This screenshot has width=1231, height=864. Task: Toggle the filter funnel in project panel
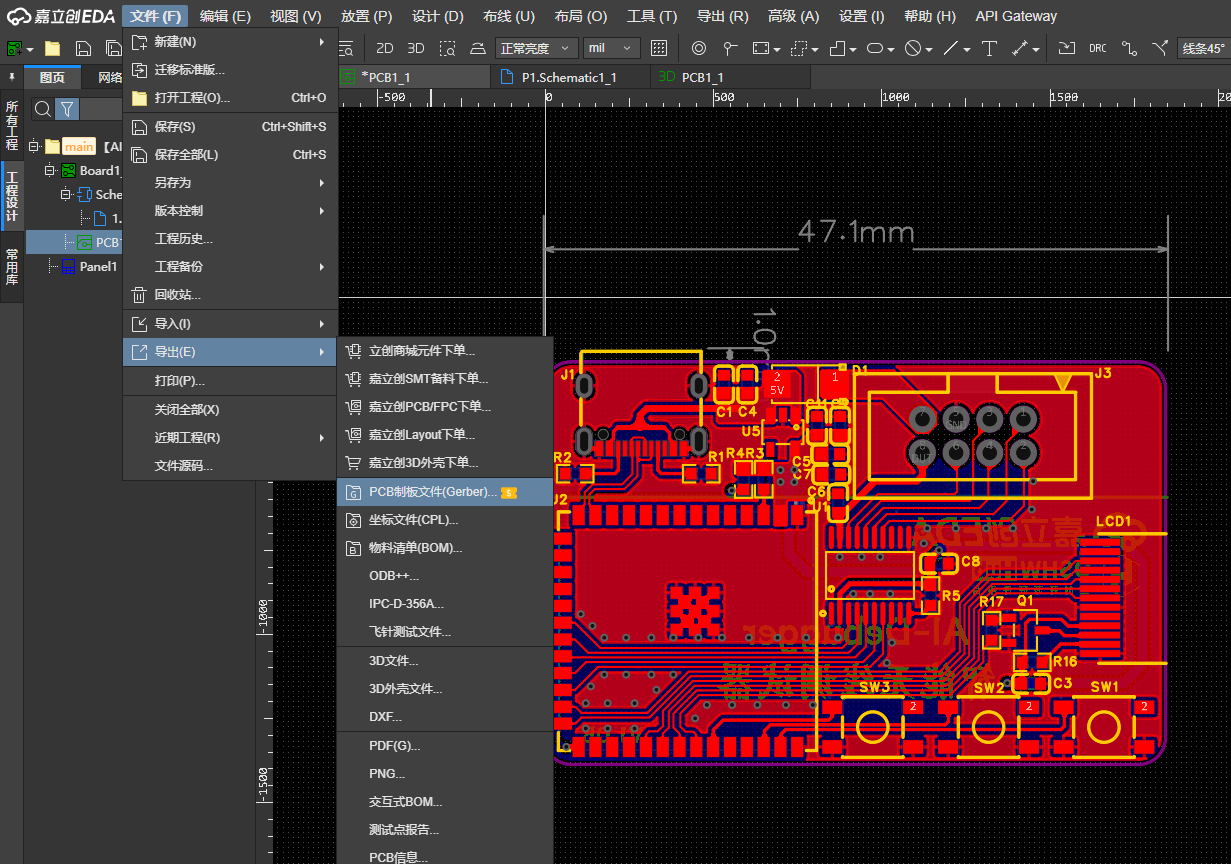pyautogui.click(x=66, y=109)
